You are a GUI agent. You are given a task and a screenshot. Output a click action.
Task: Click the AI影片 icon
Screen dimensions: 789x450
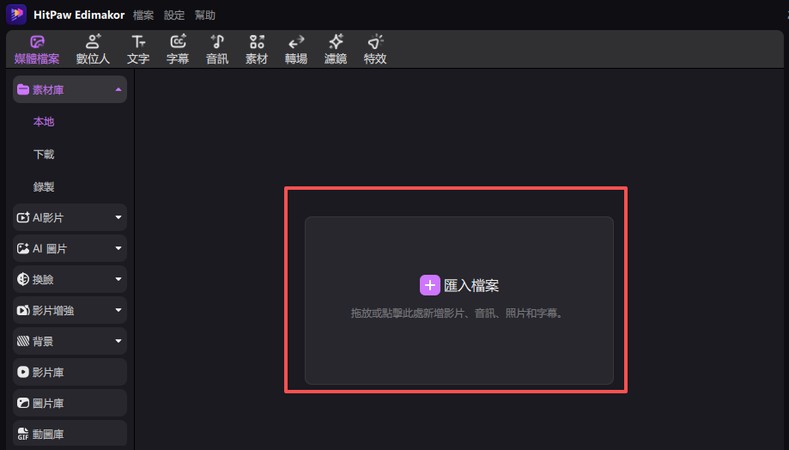click(23, 217)
